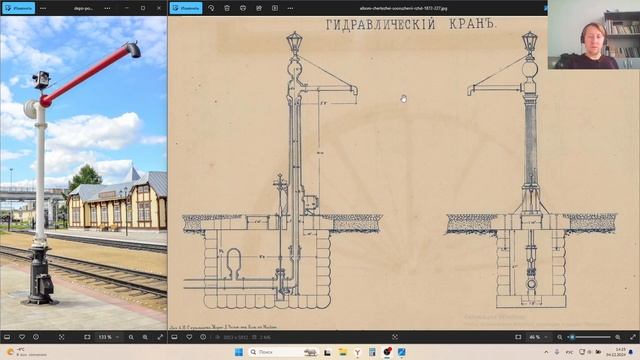Share the hydraulic crane drawing
640x360 pixels.
point(259,8)
